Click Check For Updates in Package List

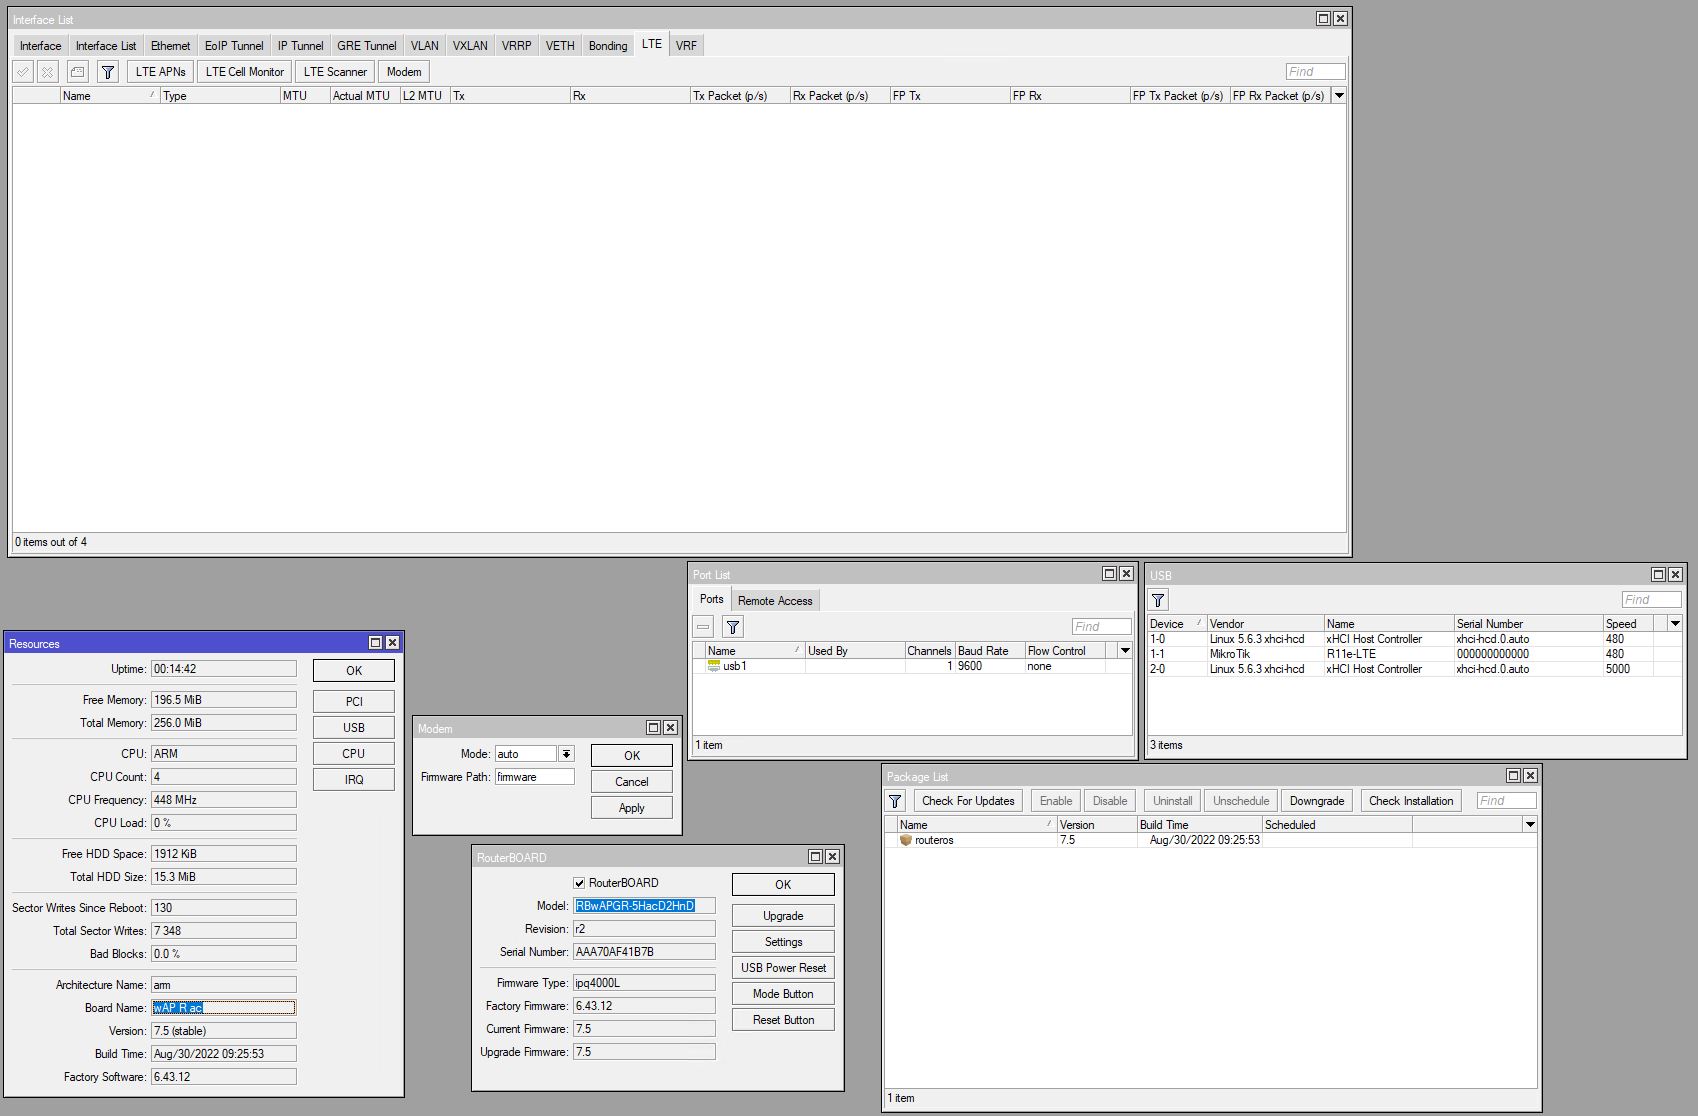click(968, 801)
